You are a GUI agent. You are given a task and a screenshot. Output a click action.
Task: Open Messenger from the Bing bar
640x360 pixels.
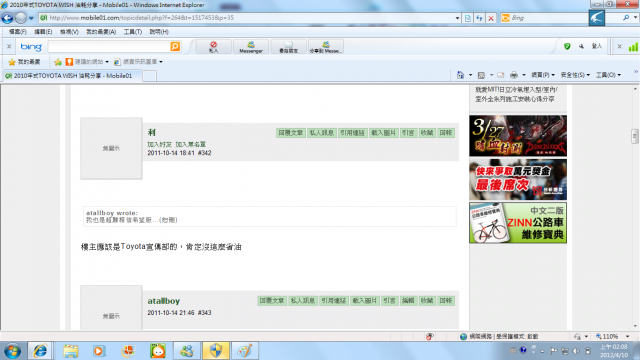coord(251,47)
